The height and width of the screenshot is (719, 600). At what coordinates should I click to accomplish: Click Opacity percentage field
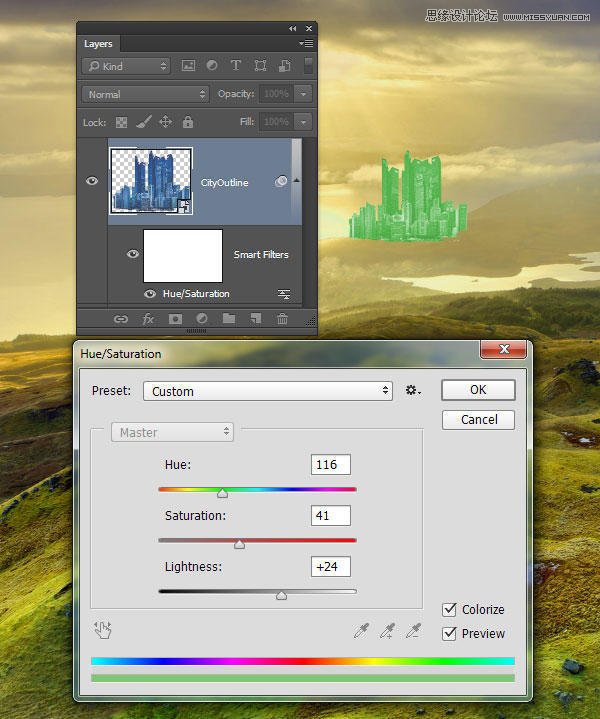277,94
